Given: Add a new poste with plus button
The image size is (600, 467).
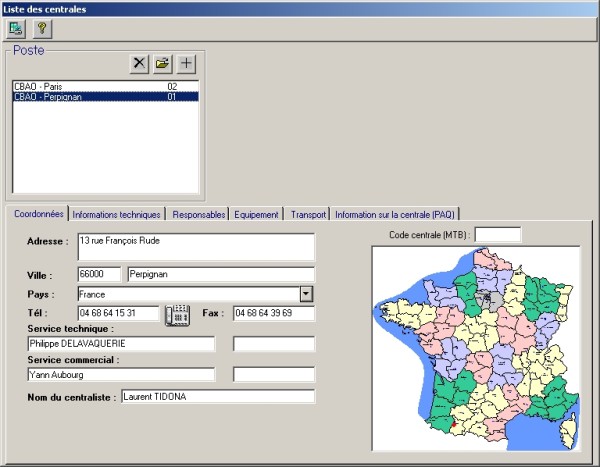Looking at the screenshot, I should tap(186, 64).
